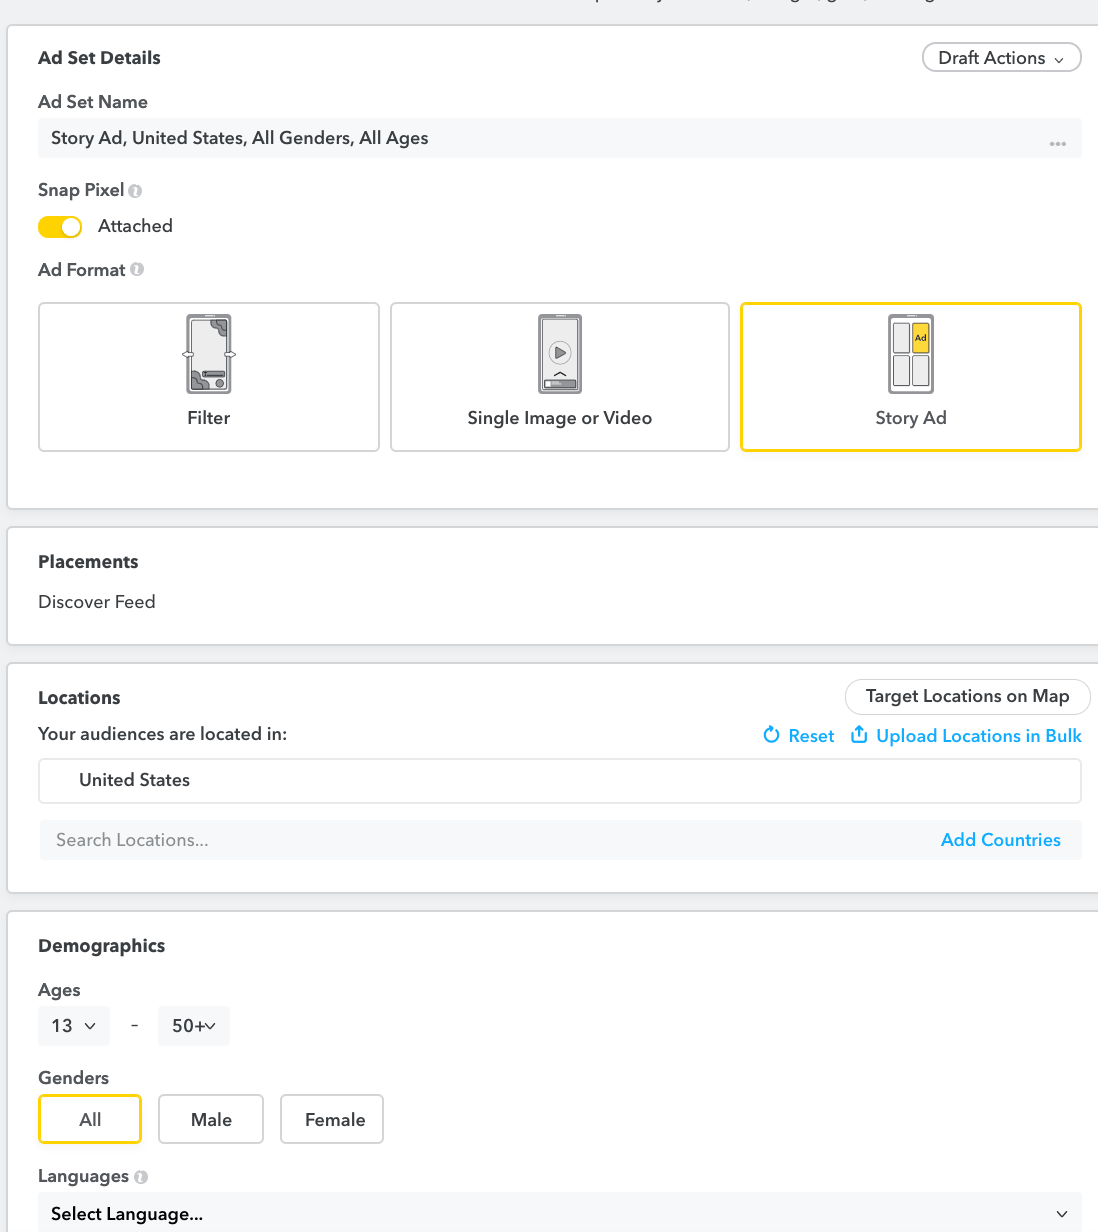The height and width of the screenshot is (1232, 1098).
Task: Open the maximum age 50+ dropdown
Action: (194, 1026)
